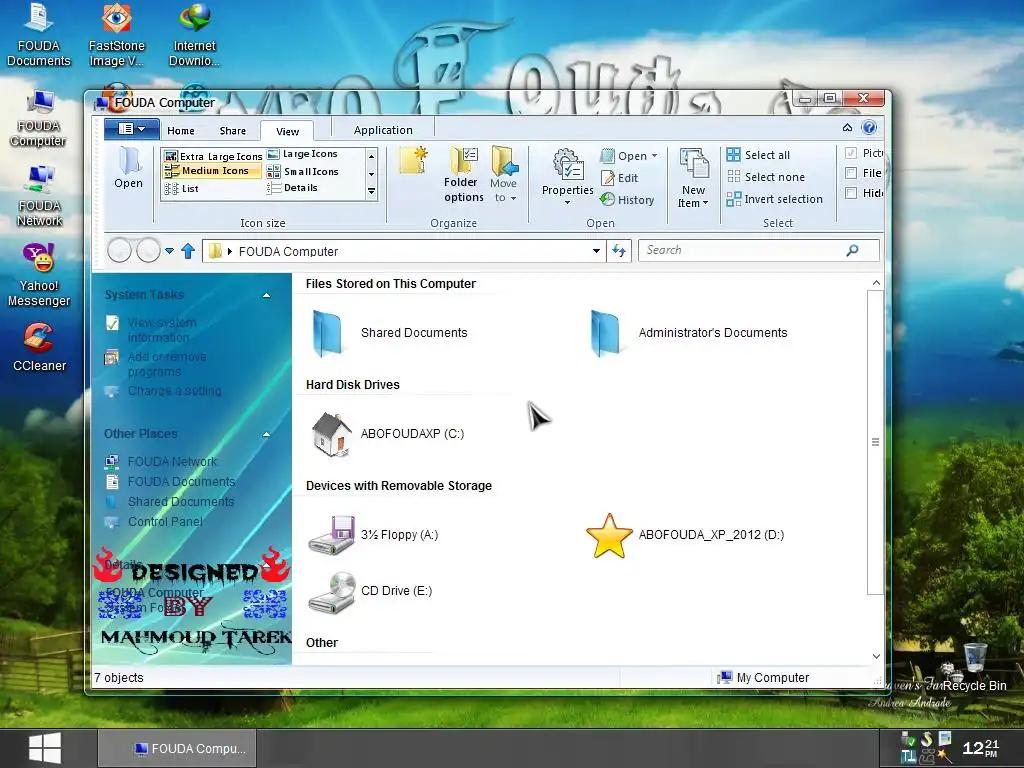This screenshot has width=1024, height=768.
Task: Click the FOUDA Documents link in Other Places
Action: click(181, 482)
